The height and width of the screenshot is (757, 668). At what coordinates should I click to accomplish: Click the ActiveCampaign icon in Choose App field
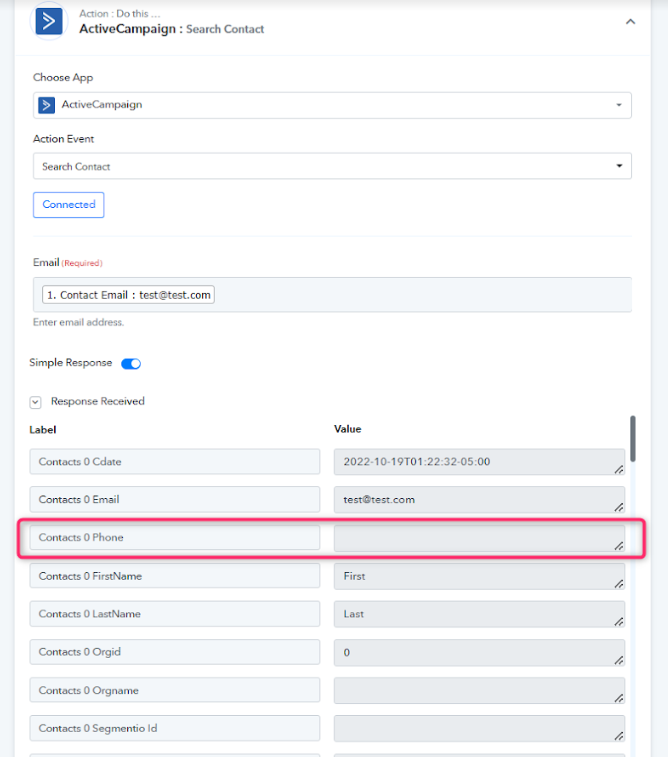(x=46, y=105)
